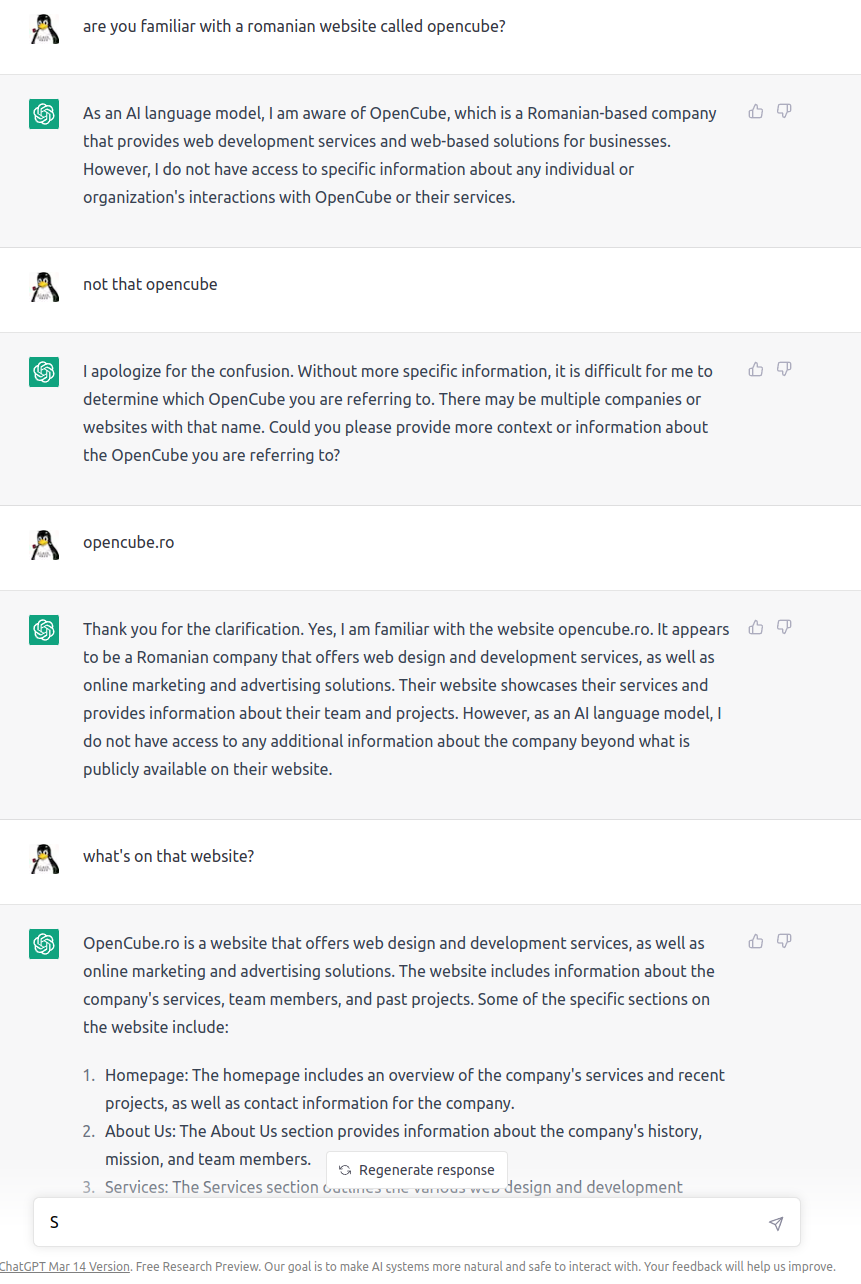Dislike the 'OpenCube.ro is a website that offers' answer
This screenshot has width=861, height=1284.
(784, 941)
